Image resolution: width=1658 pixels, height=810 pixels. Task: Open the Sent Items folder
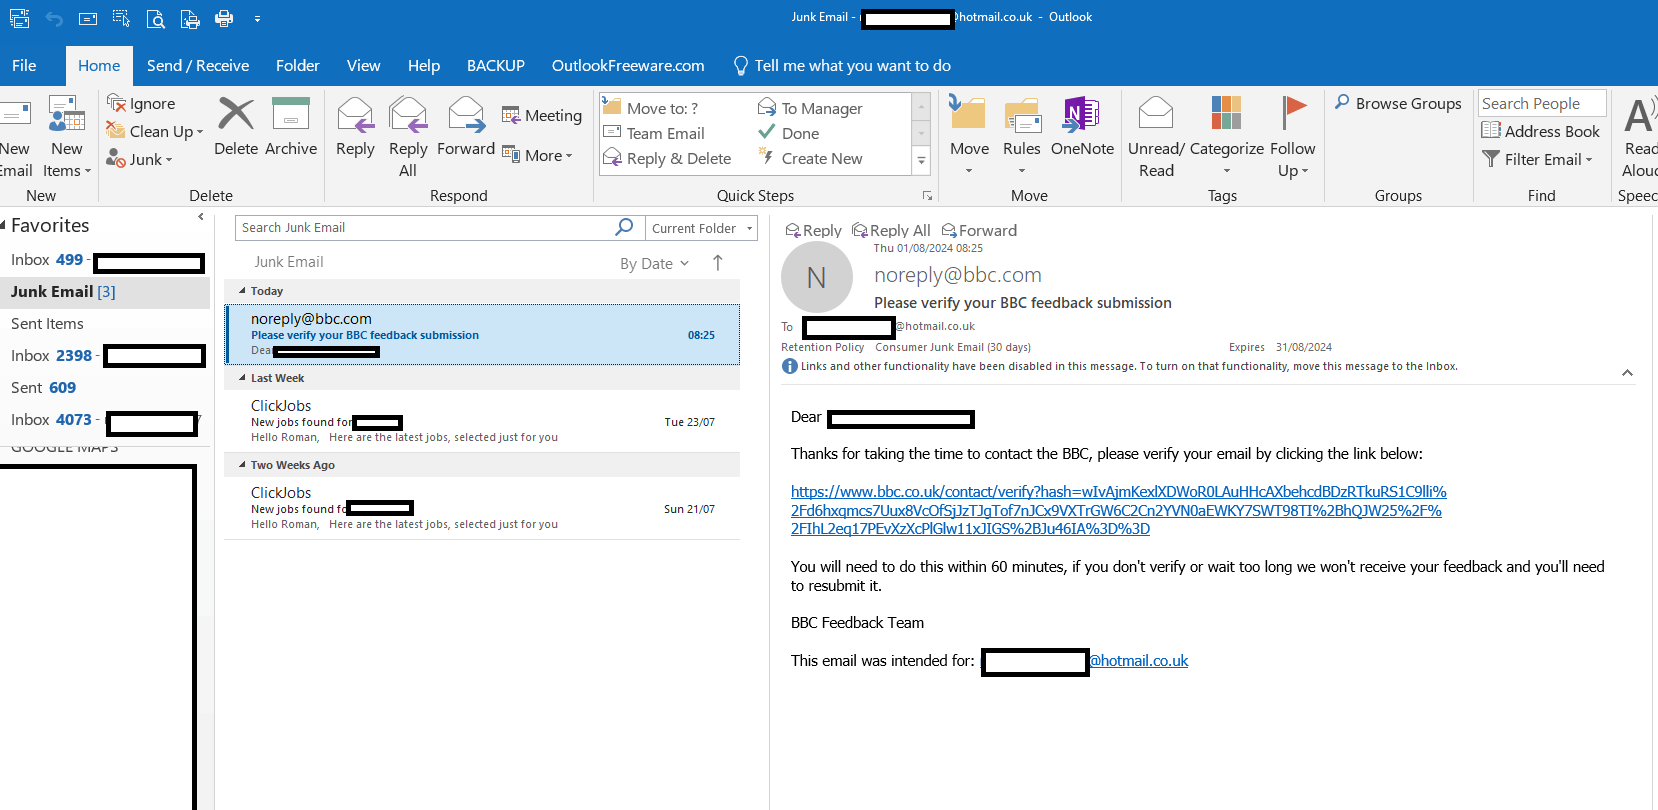tap(47, 324)
